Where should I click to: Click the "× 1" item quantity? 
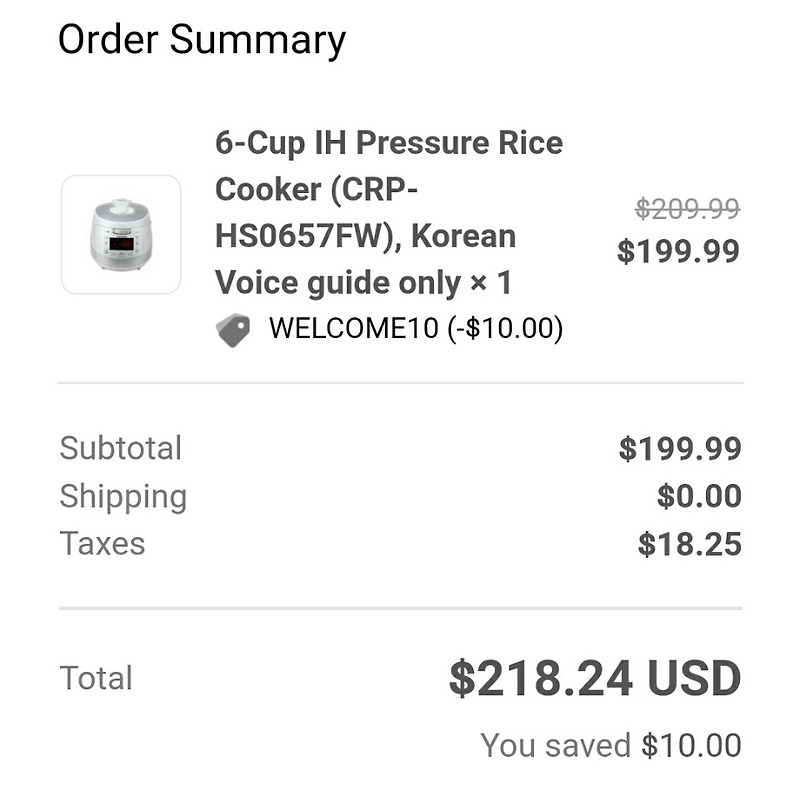tap(490, 283)
